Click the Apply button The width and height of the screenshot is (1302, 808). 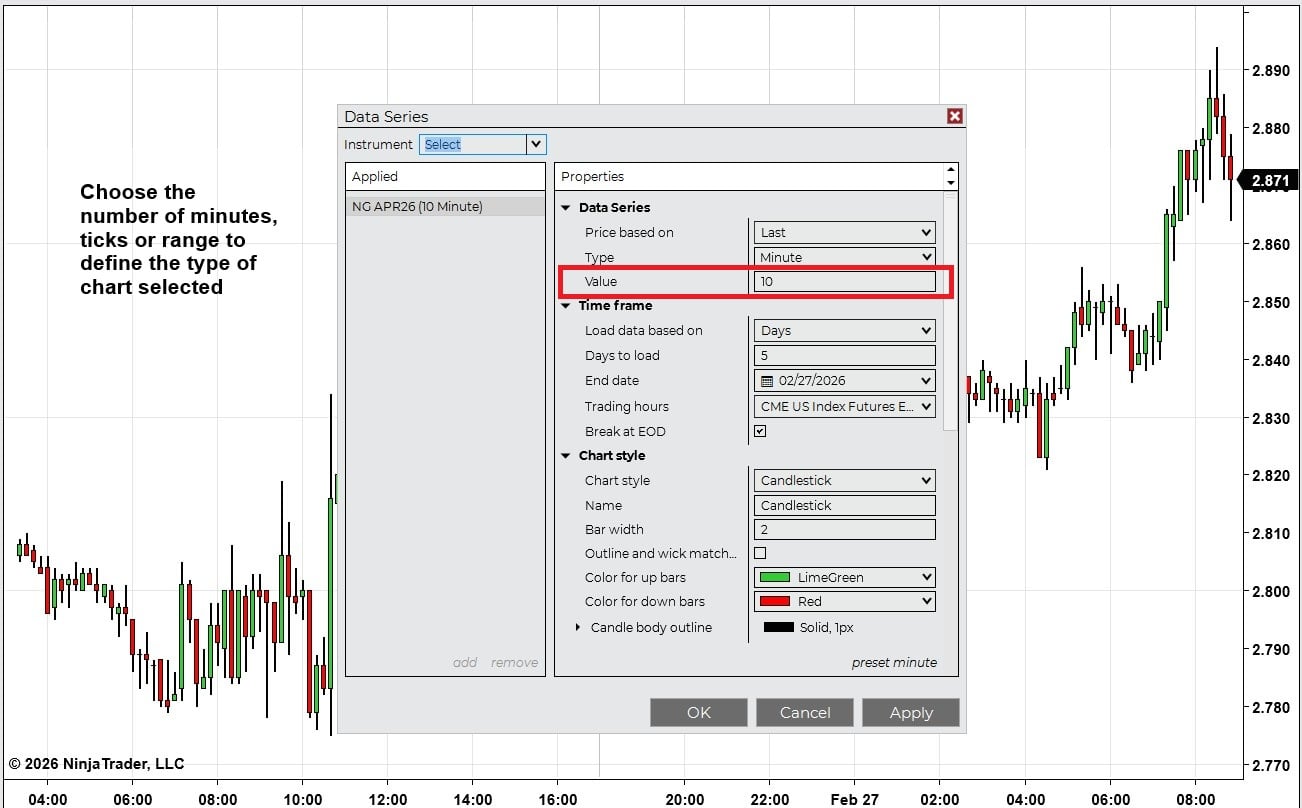pyautogui.click(x=910, y=712)
